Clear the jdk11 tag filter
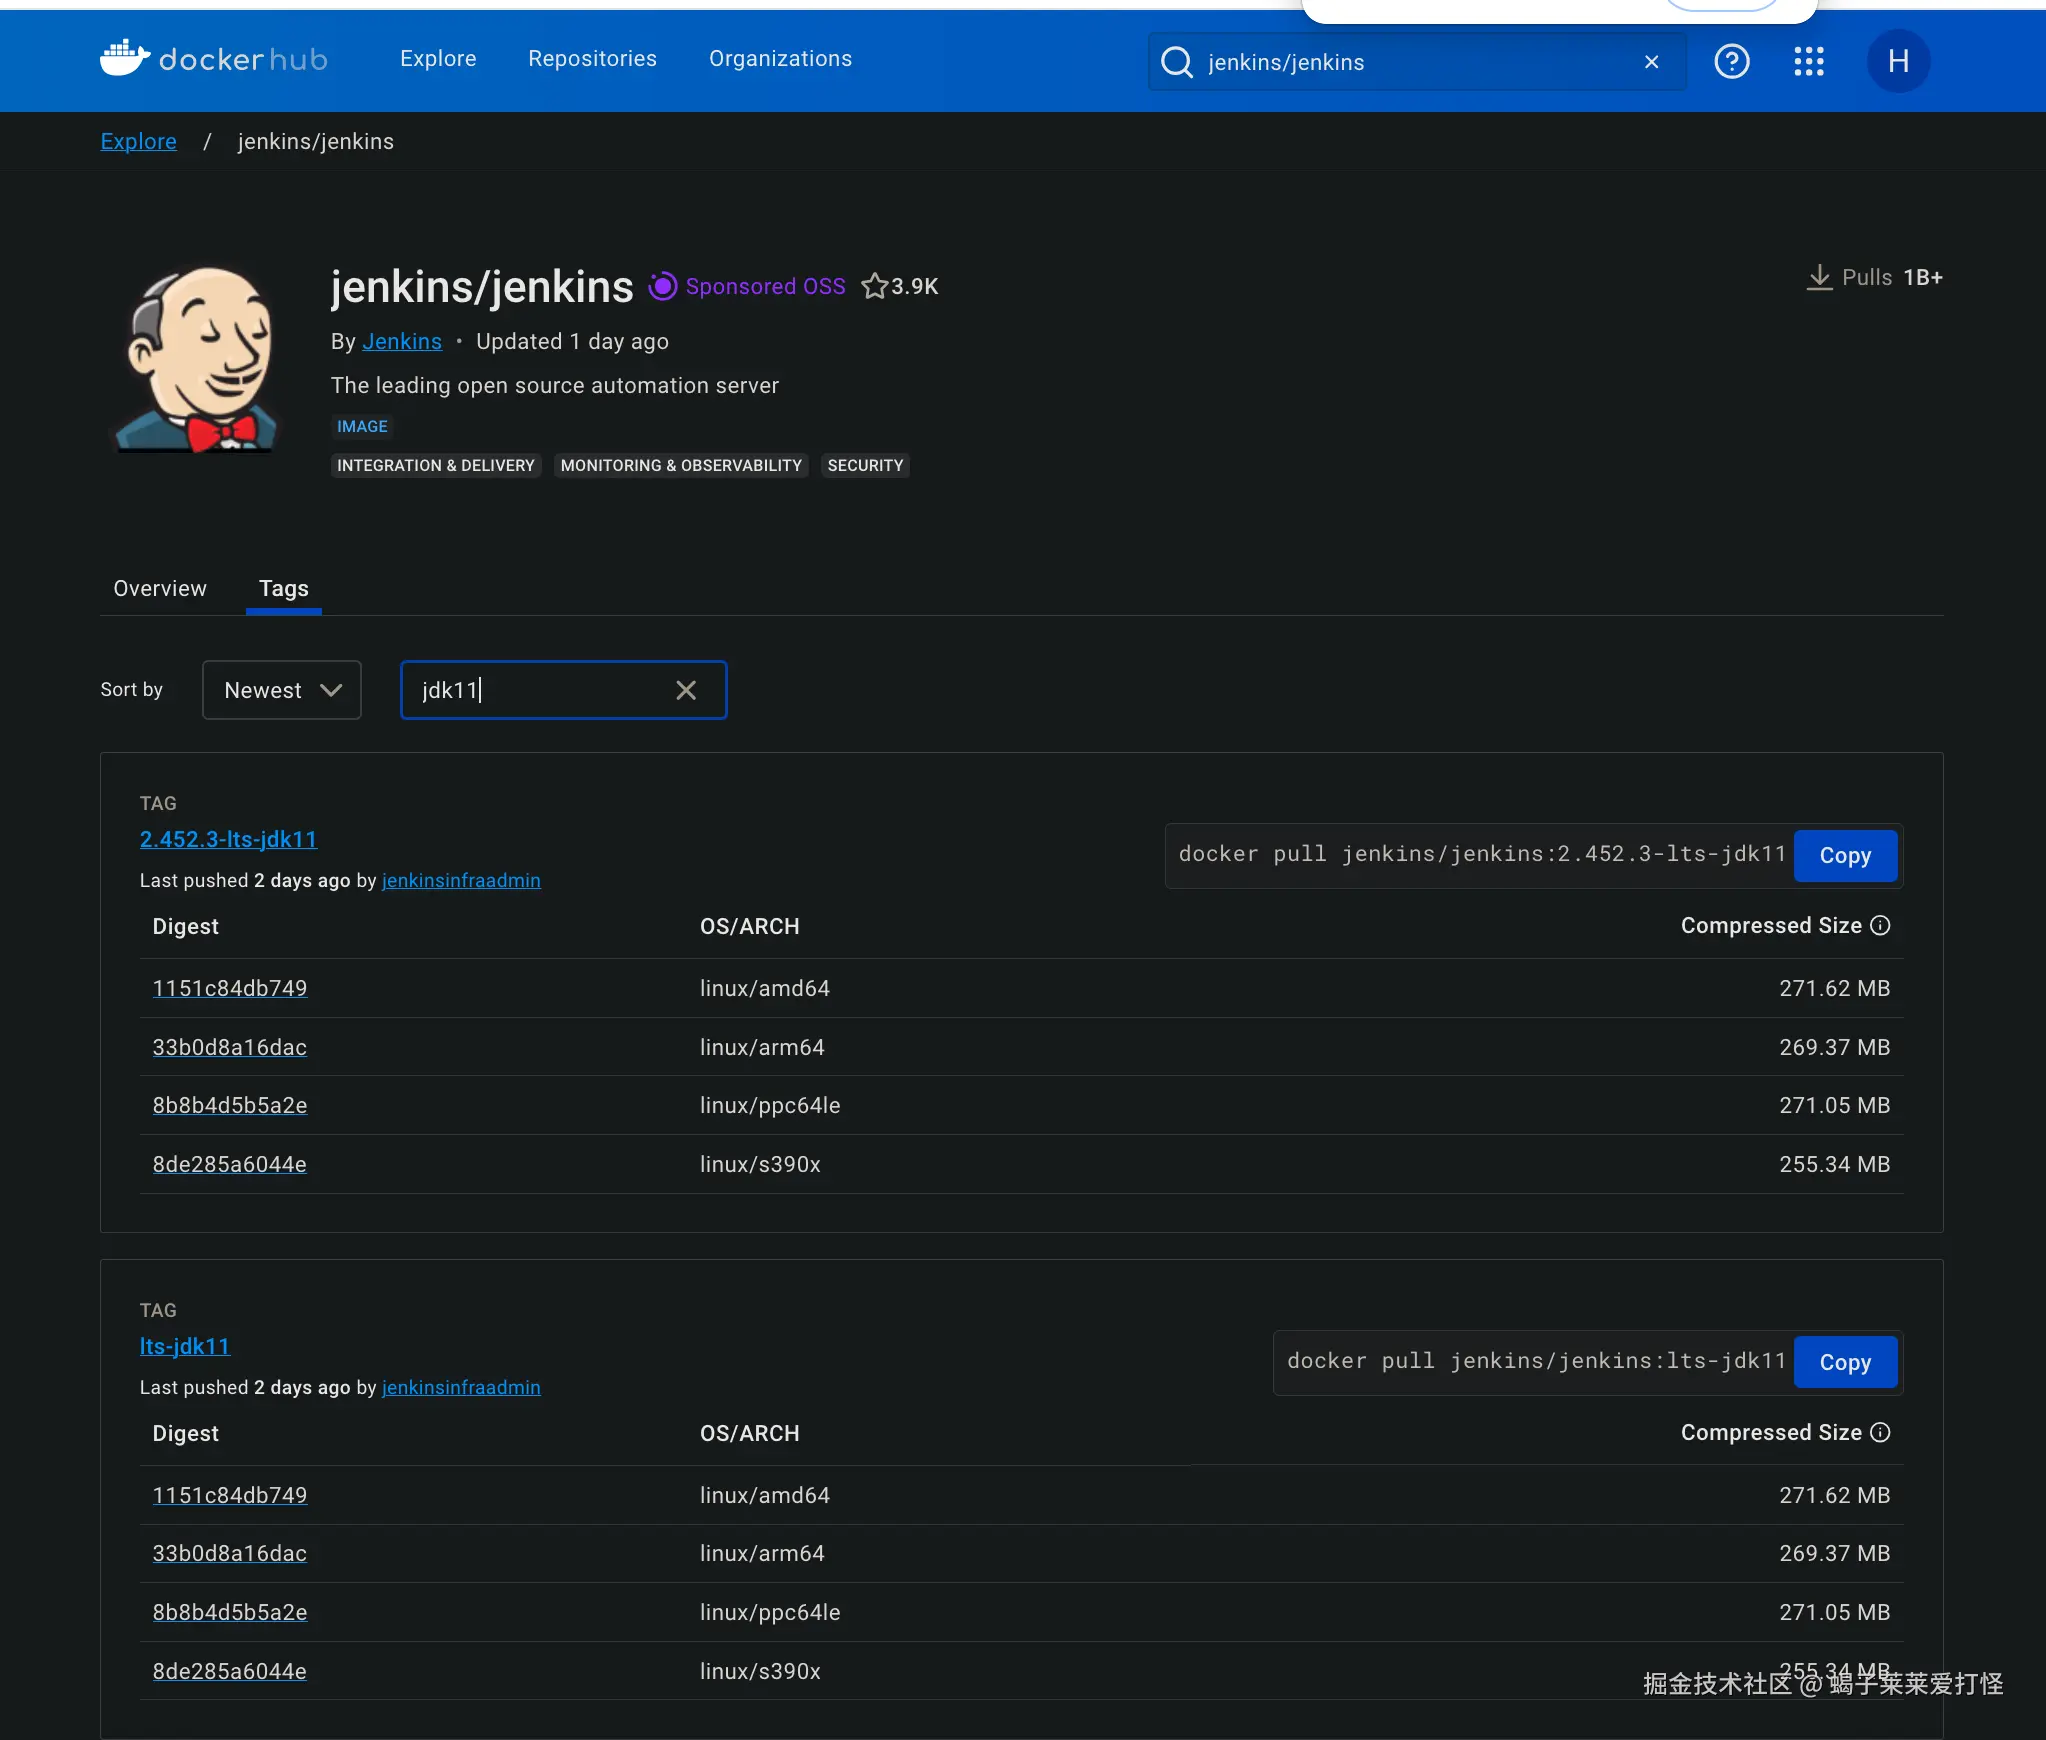Image resolution: width=2046 pixels, height=1740 pixels. pos(686,690)
